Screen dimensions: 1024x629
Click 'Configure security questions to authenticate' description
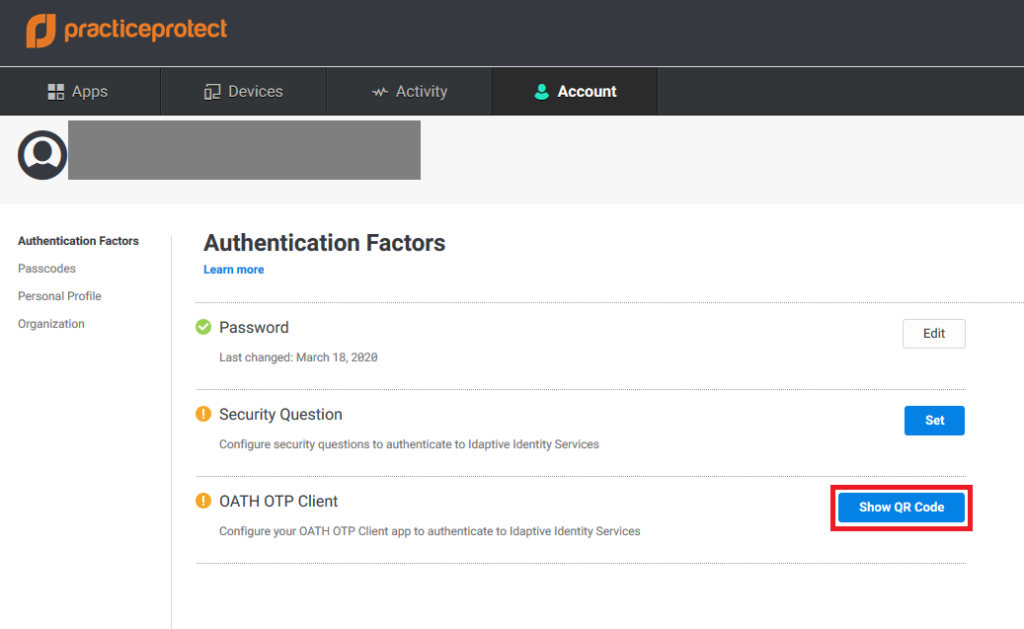(x=409, y=444)
